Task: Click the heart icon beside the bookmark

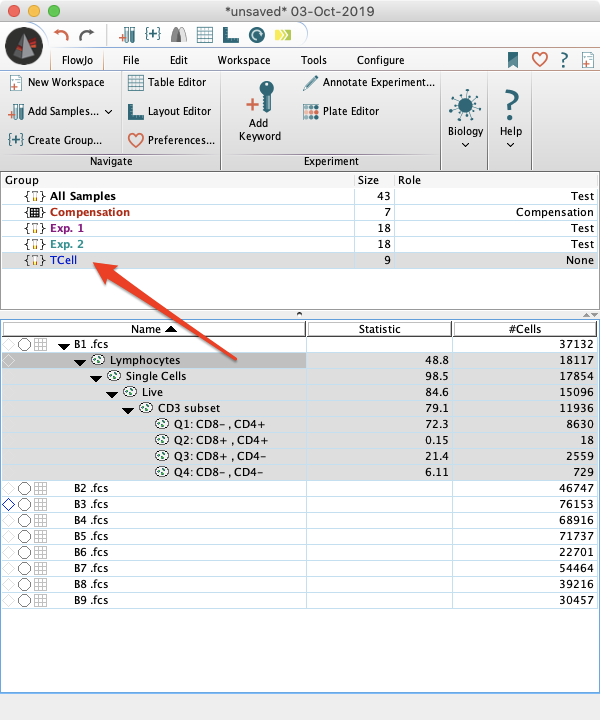Action: pos(539,60)
